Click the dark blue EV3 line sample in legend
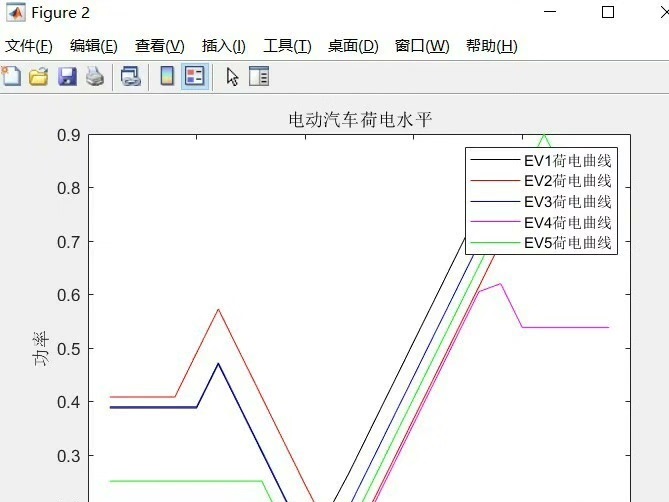669x502 pixels. 495,201
